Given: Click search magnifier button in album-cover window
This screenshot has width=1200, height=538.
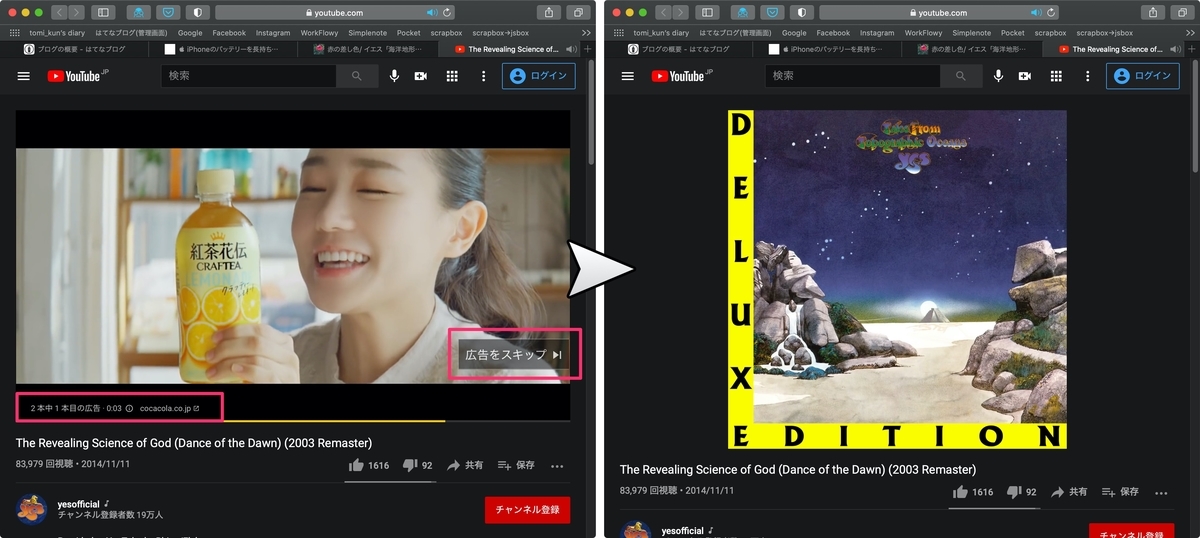Looking at the screenshot, I should pos(961,76).
